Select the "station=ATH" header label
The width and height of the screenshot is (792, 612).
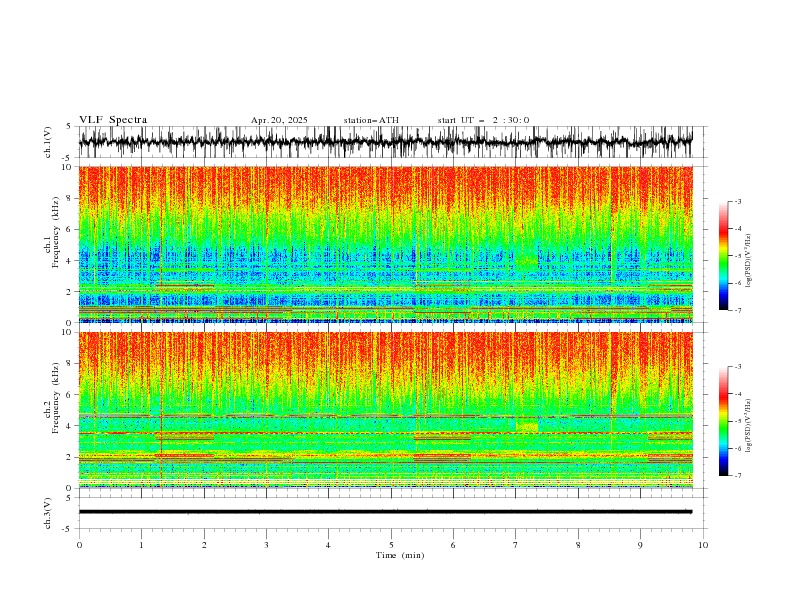pos(371,120)
